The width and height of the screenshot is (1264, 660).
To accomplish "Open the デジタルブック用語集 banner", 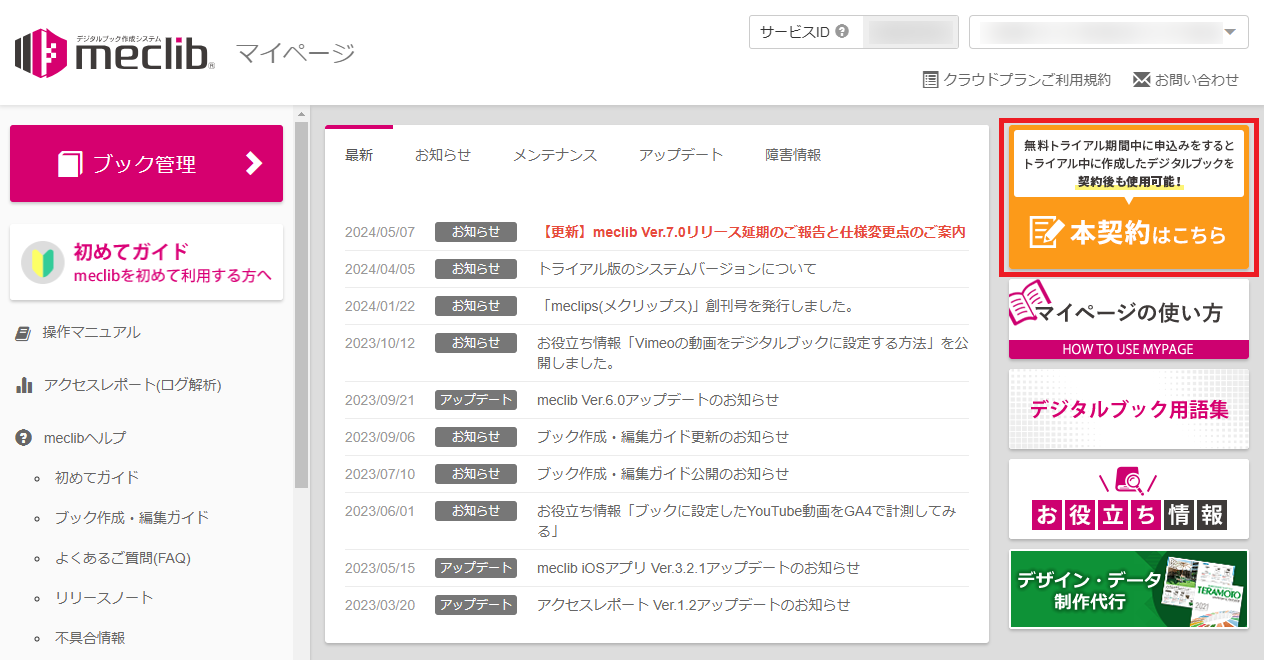I will coord(1128,409).
